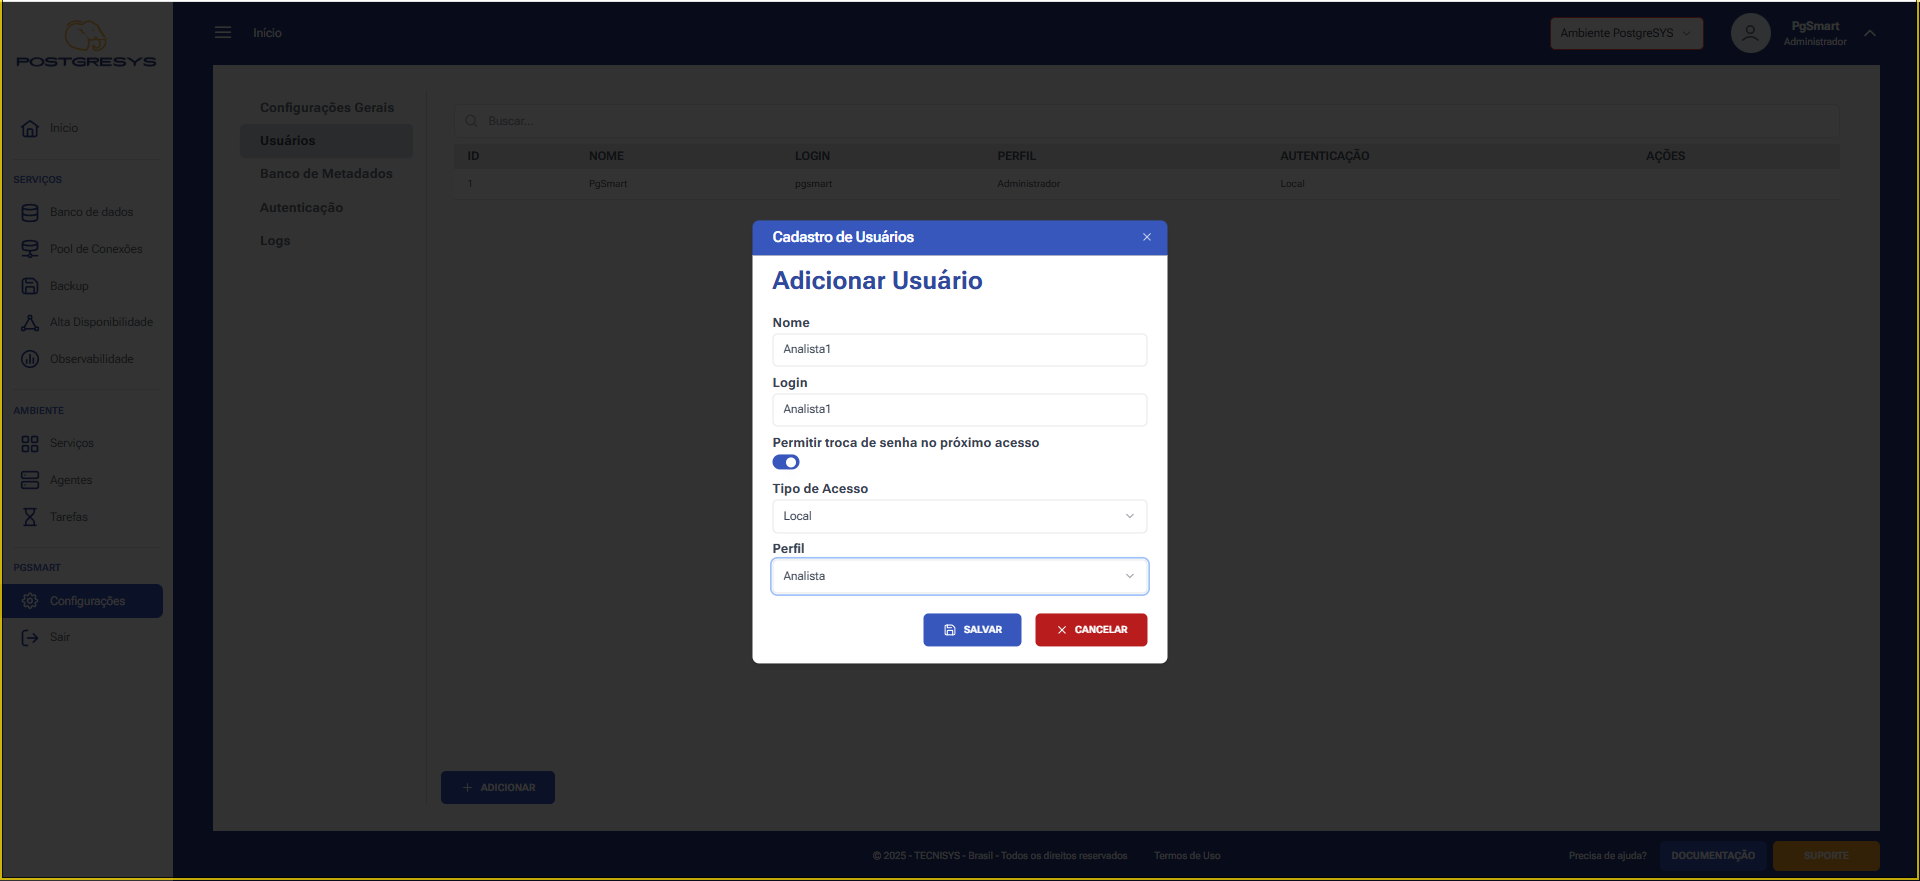Image resolution: width=1920 pixels, height=881 pixels.
Task: Switch to the Banco de Metadados tab
Action: (x=326, y=174)
